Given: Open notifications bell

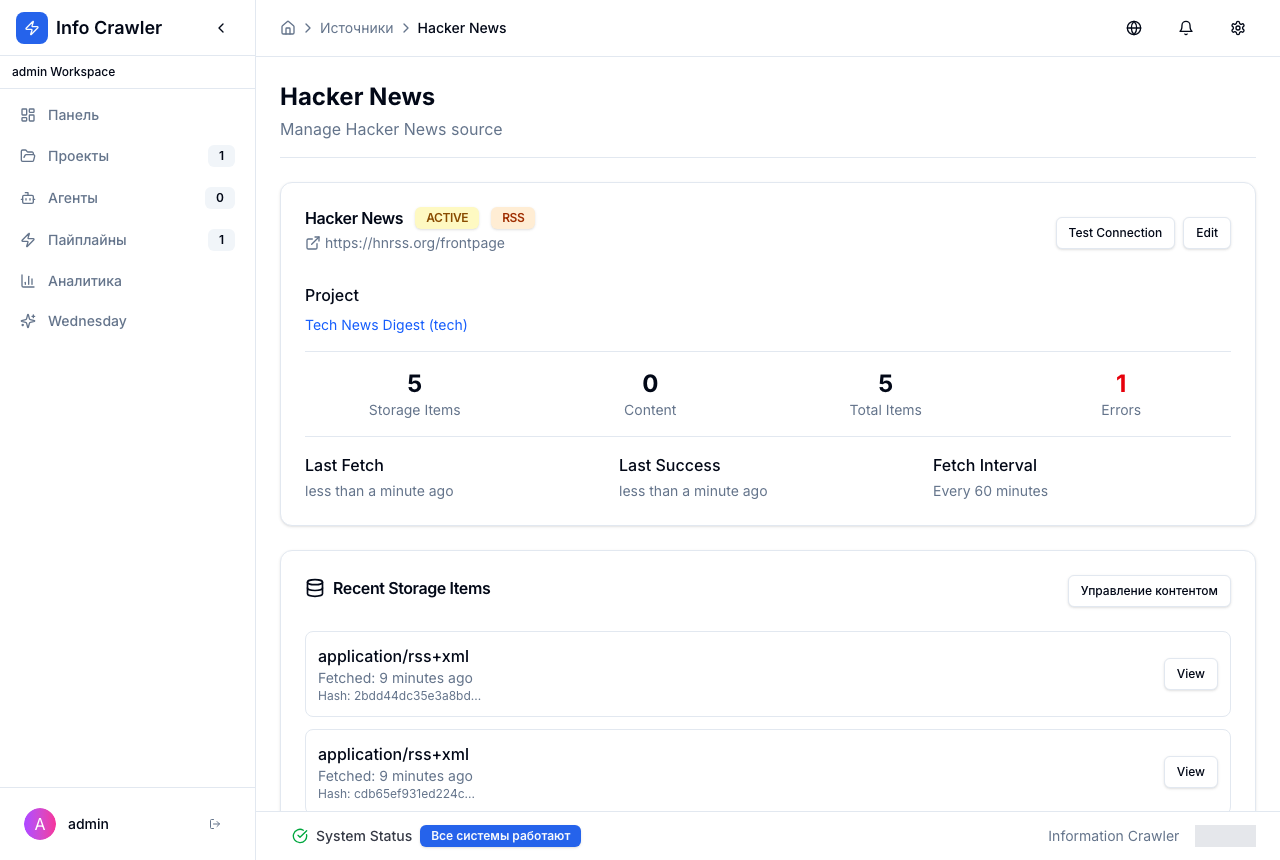Looking at the screenshot, I should (1186, 28).
